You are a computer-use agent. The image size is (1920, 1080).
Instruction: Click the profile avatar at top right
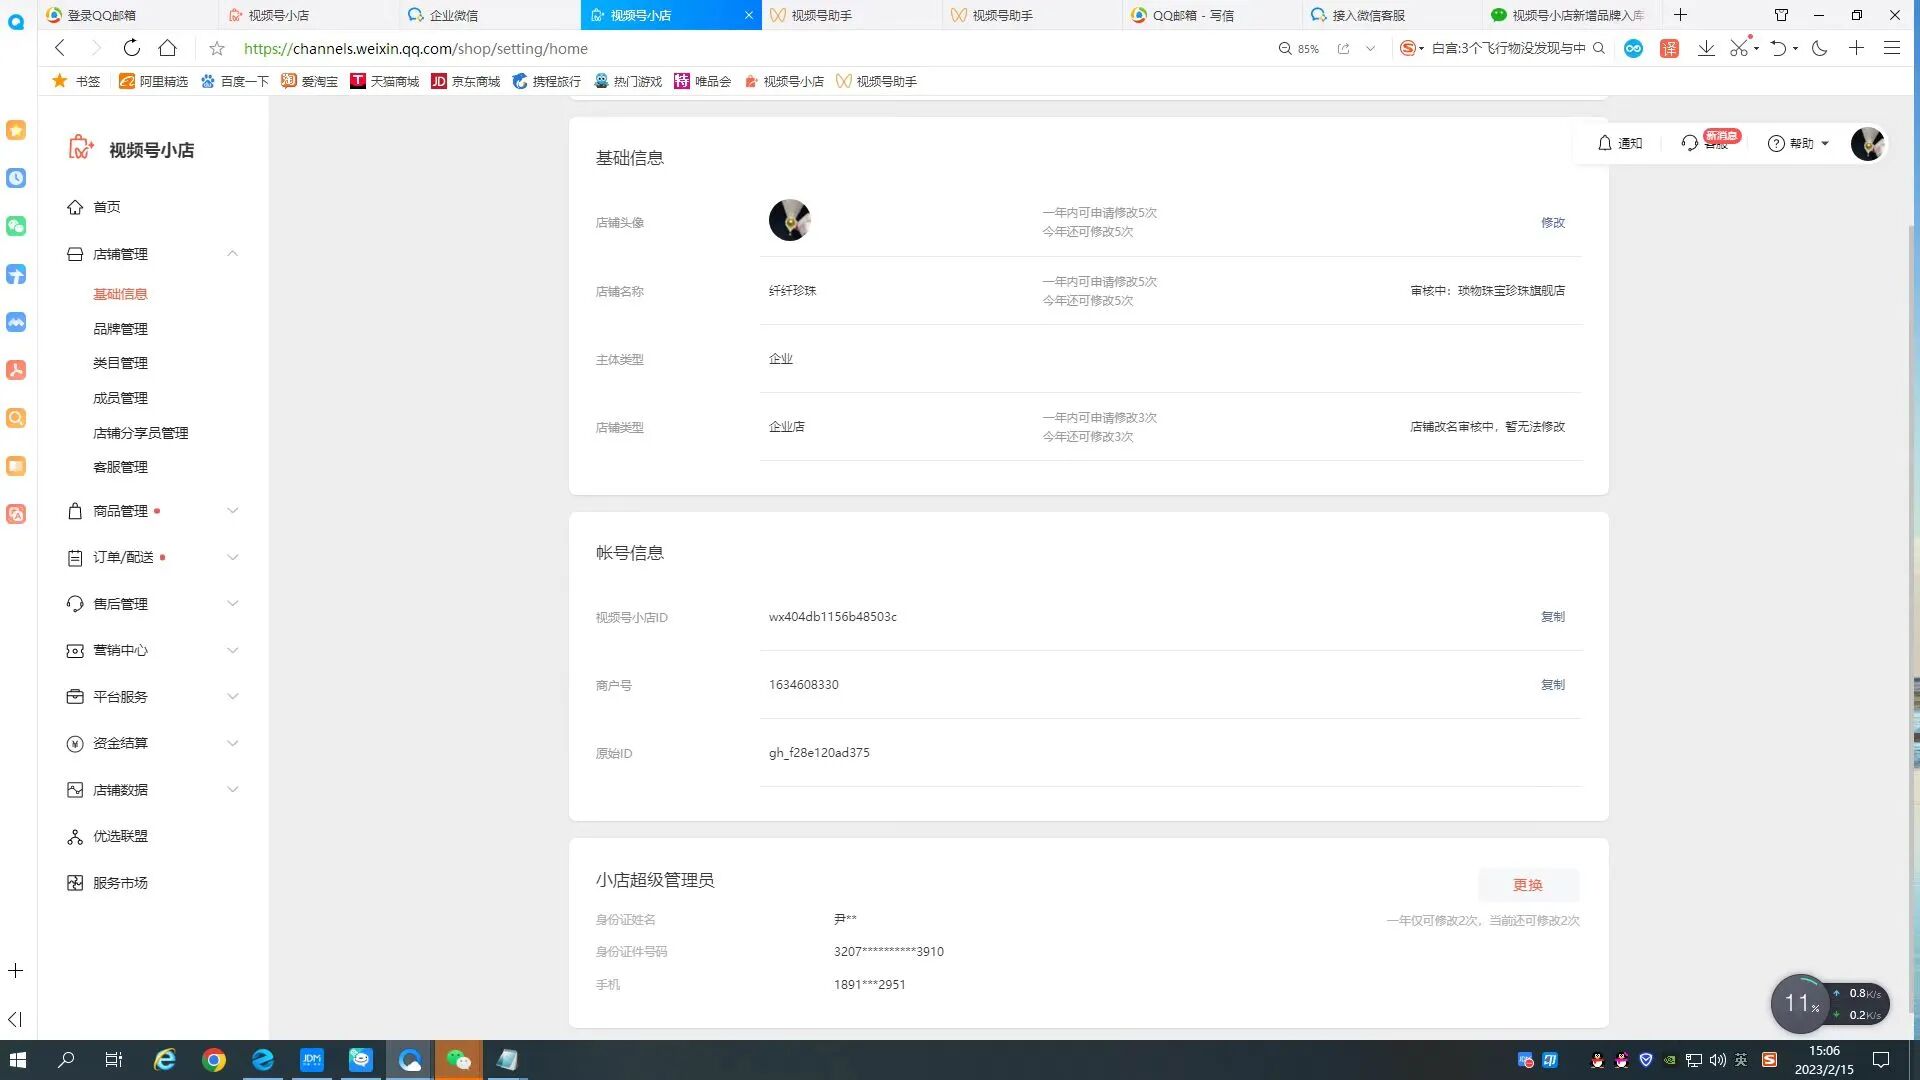(1866, 143)
